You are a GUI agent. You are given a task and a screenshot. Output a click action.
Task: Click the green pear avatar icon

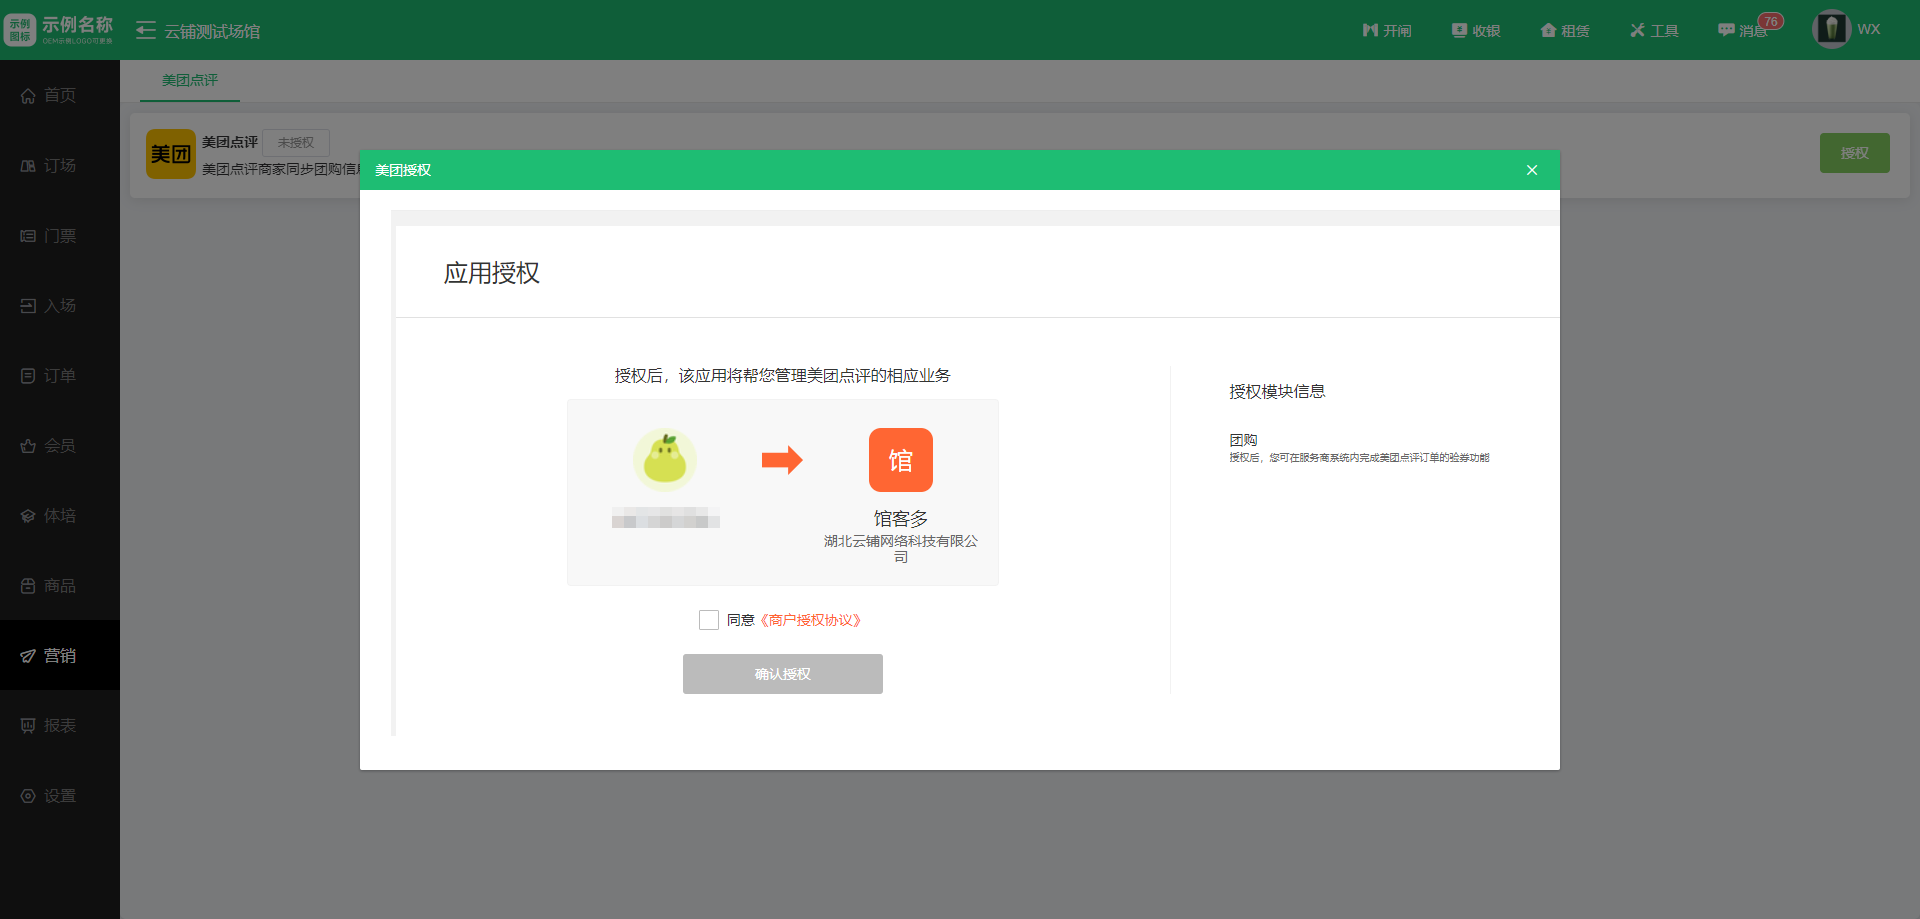pyautogui.click(x=665, y=460)
